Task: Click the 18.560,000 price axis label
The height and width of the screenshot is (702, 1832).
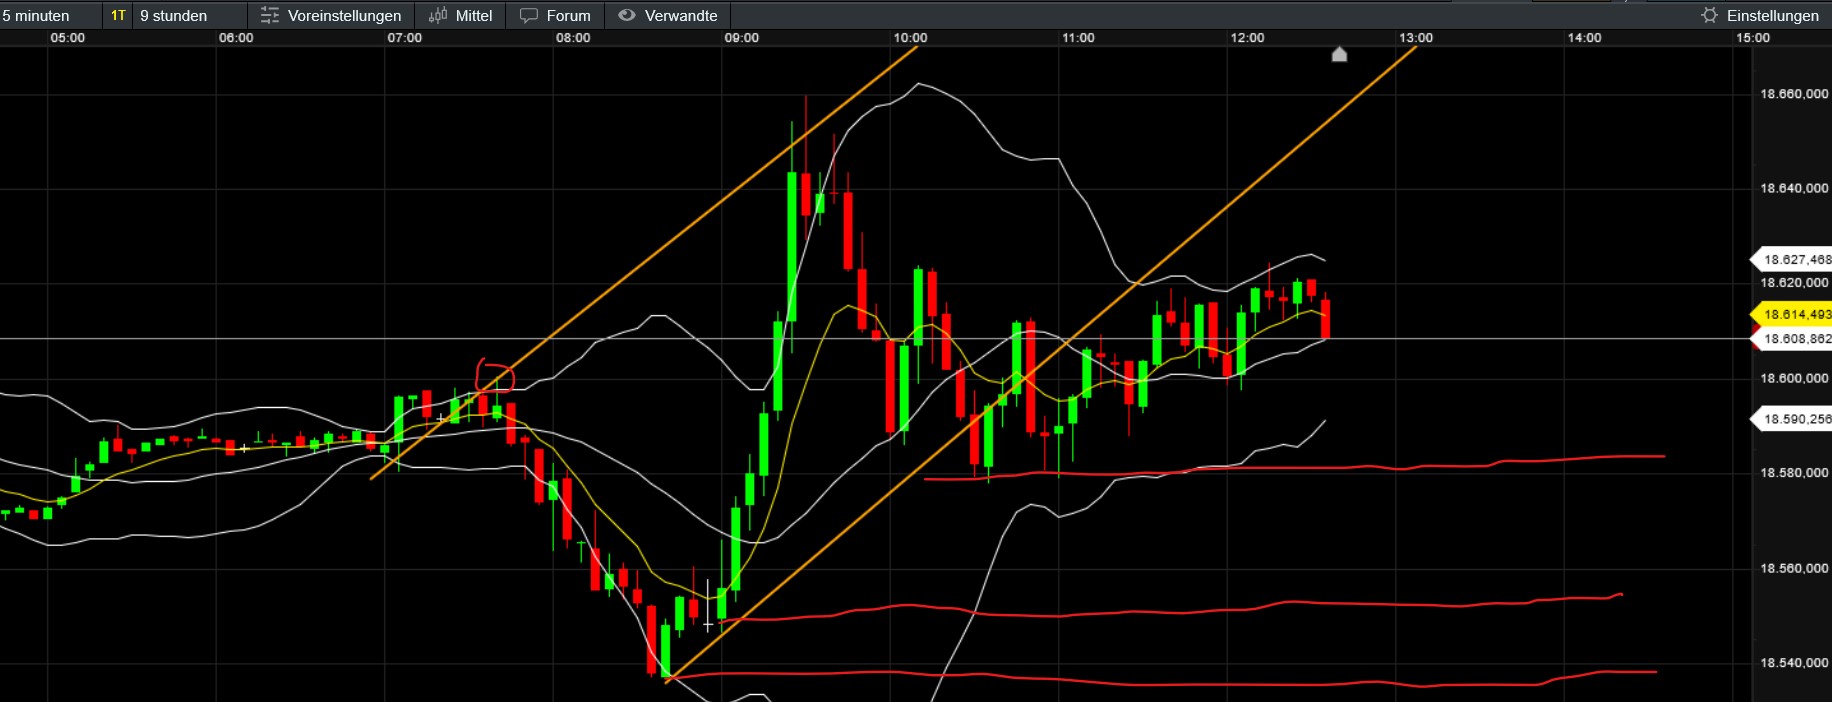Action: 1794,568
